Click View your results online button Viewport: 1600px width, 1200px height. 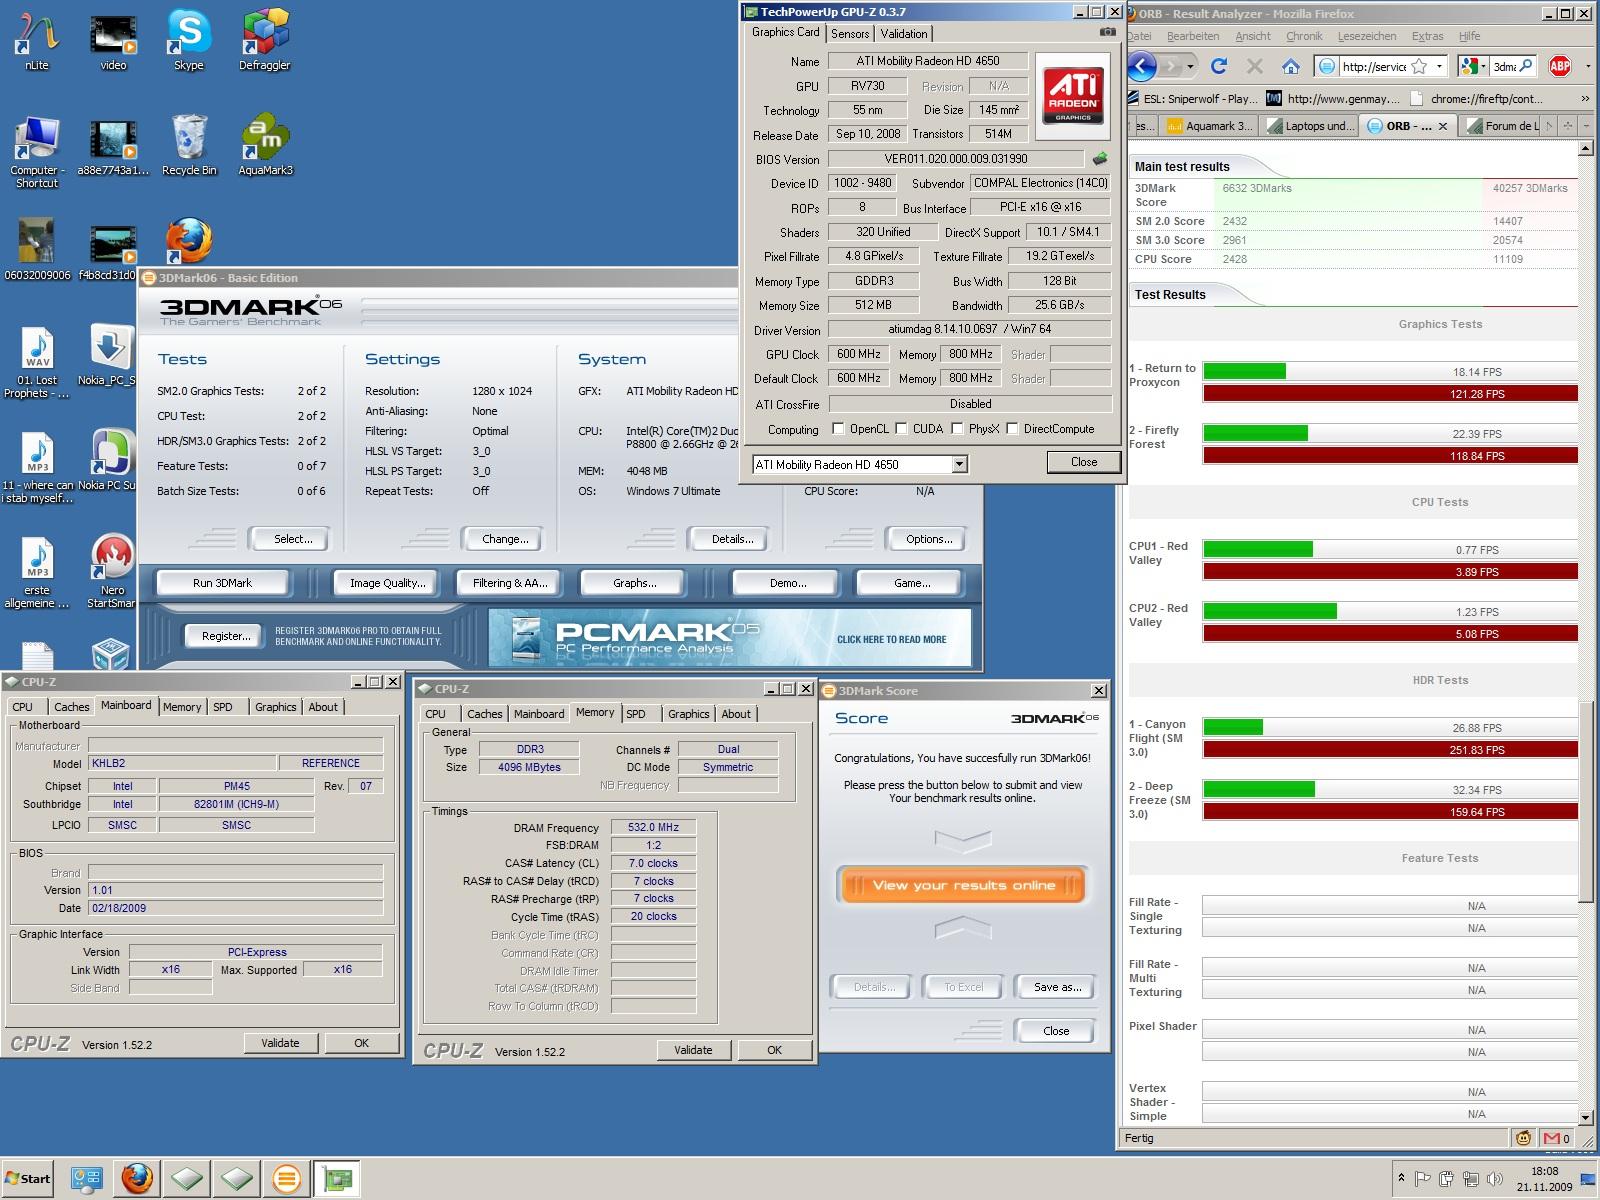point(964,885)
